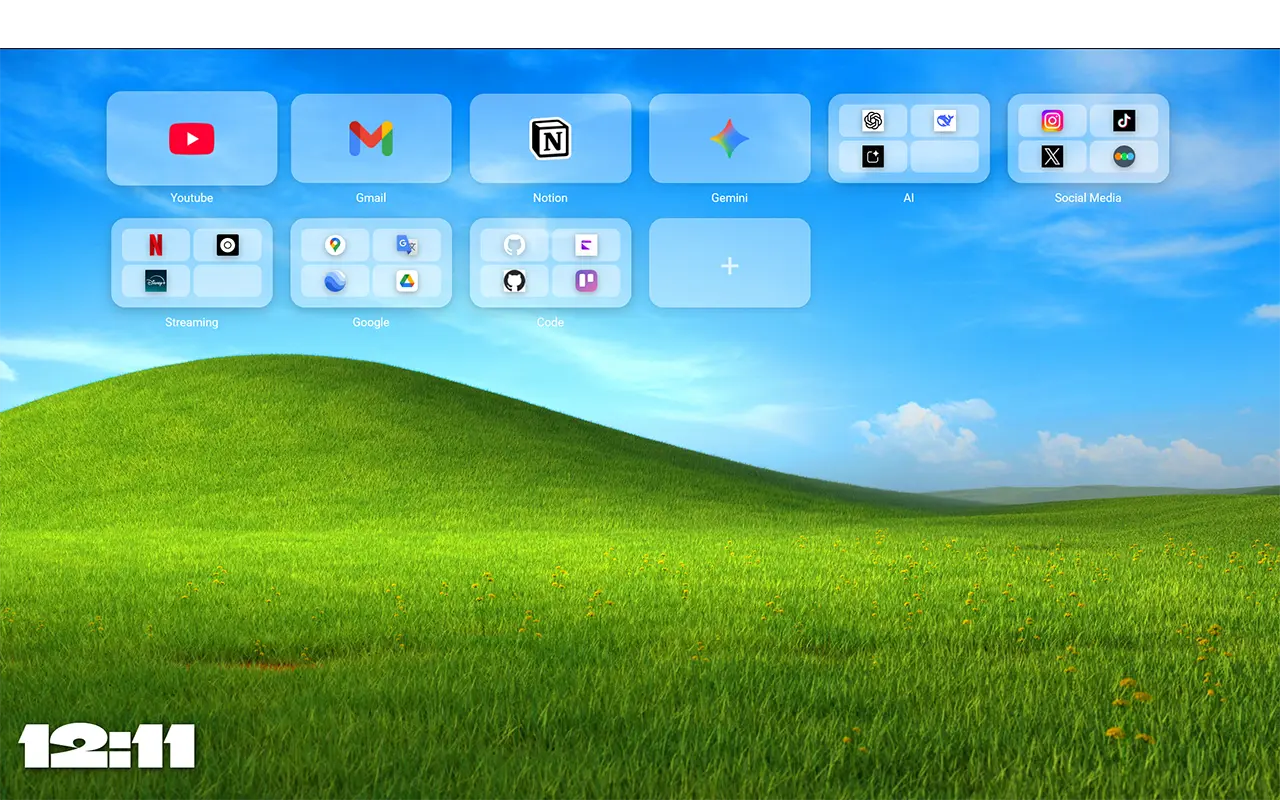
Task: Click the "Notion" label text
Action: (550, 198)
